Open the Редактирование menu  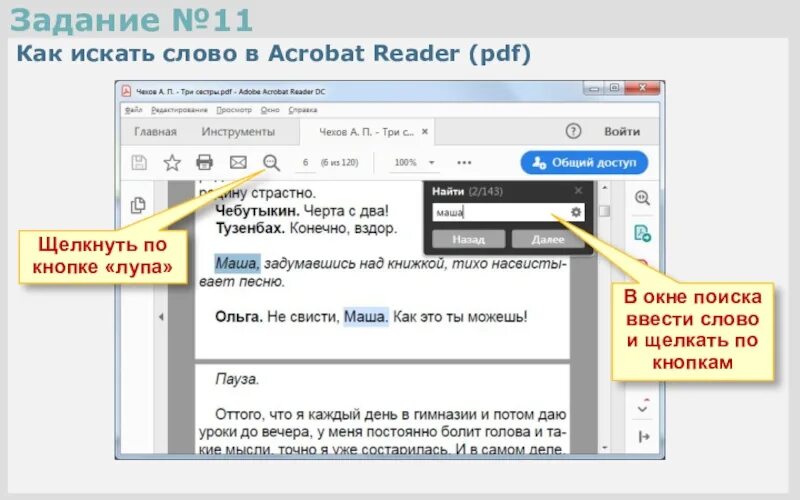pos(179,110)
